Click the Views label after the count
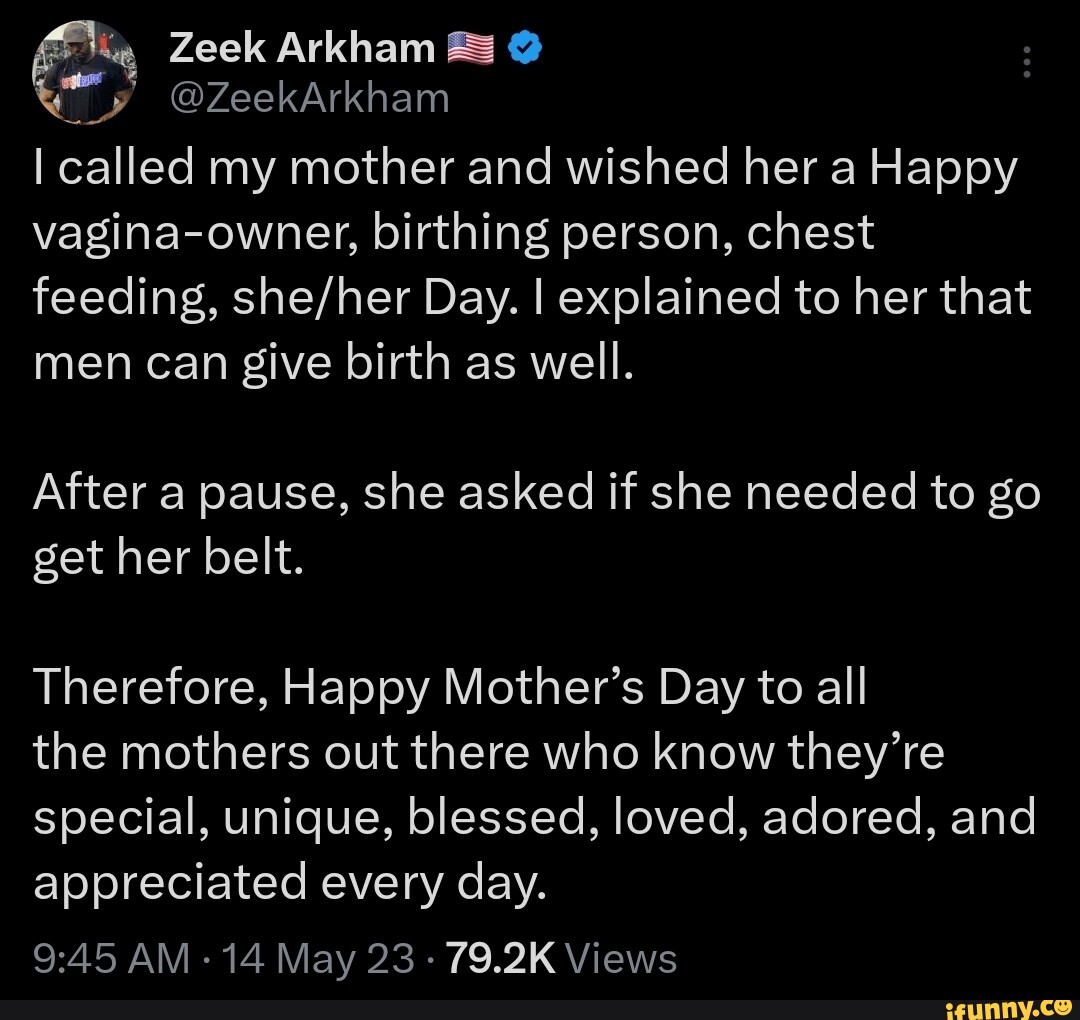Viewport: 1080px width, 1020px height. (622, 958)
